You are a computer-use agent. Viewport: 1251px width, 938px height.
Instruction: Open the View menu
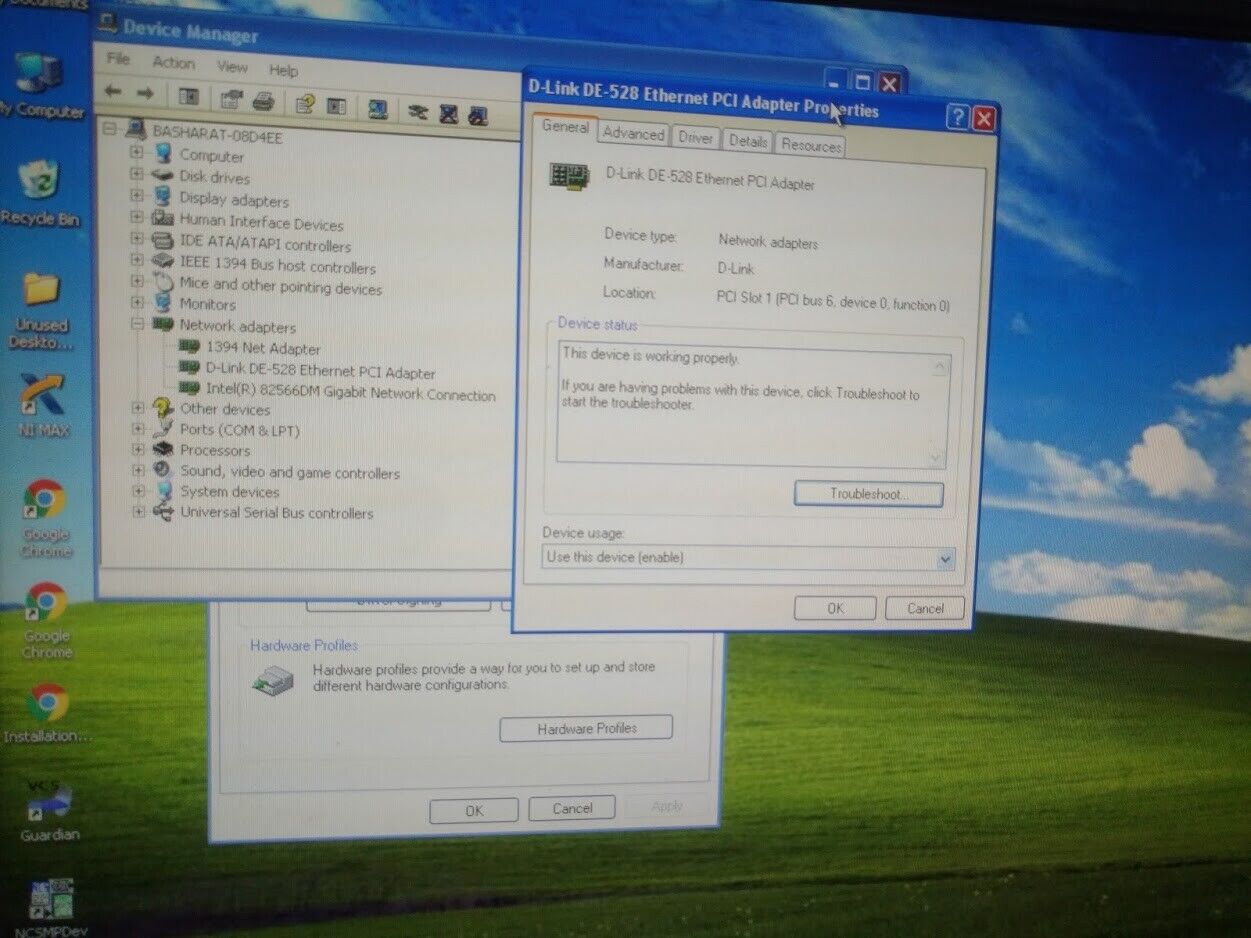pos(232,67)
